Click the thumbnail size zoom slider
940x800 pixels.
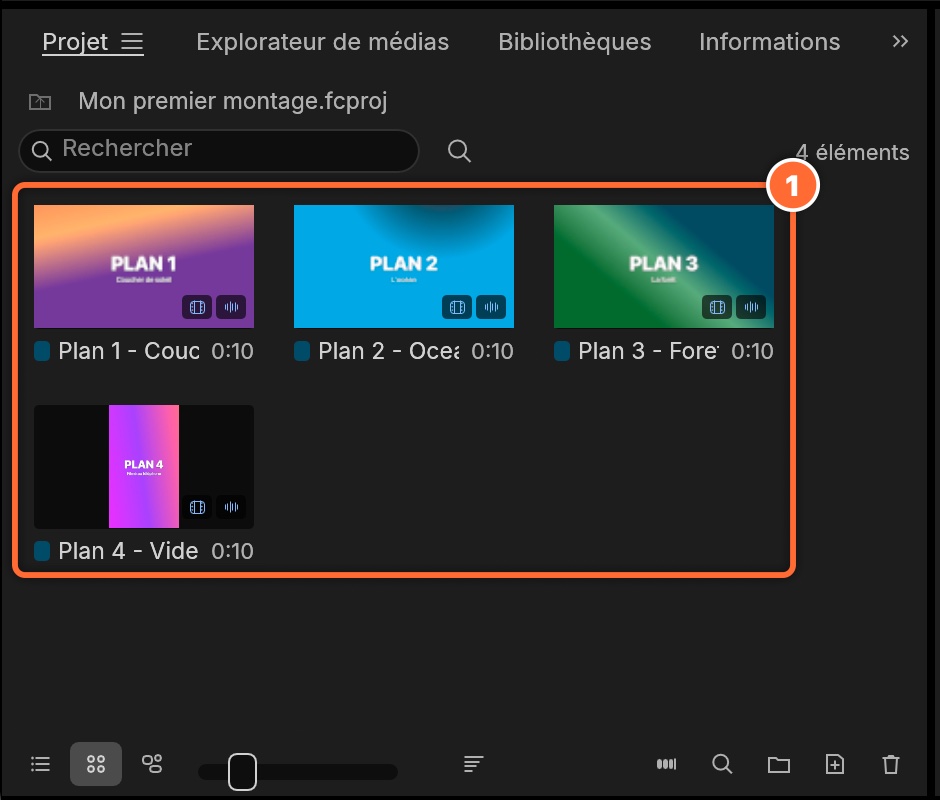tap(297, 772)
